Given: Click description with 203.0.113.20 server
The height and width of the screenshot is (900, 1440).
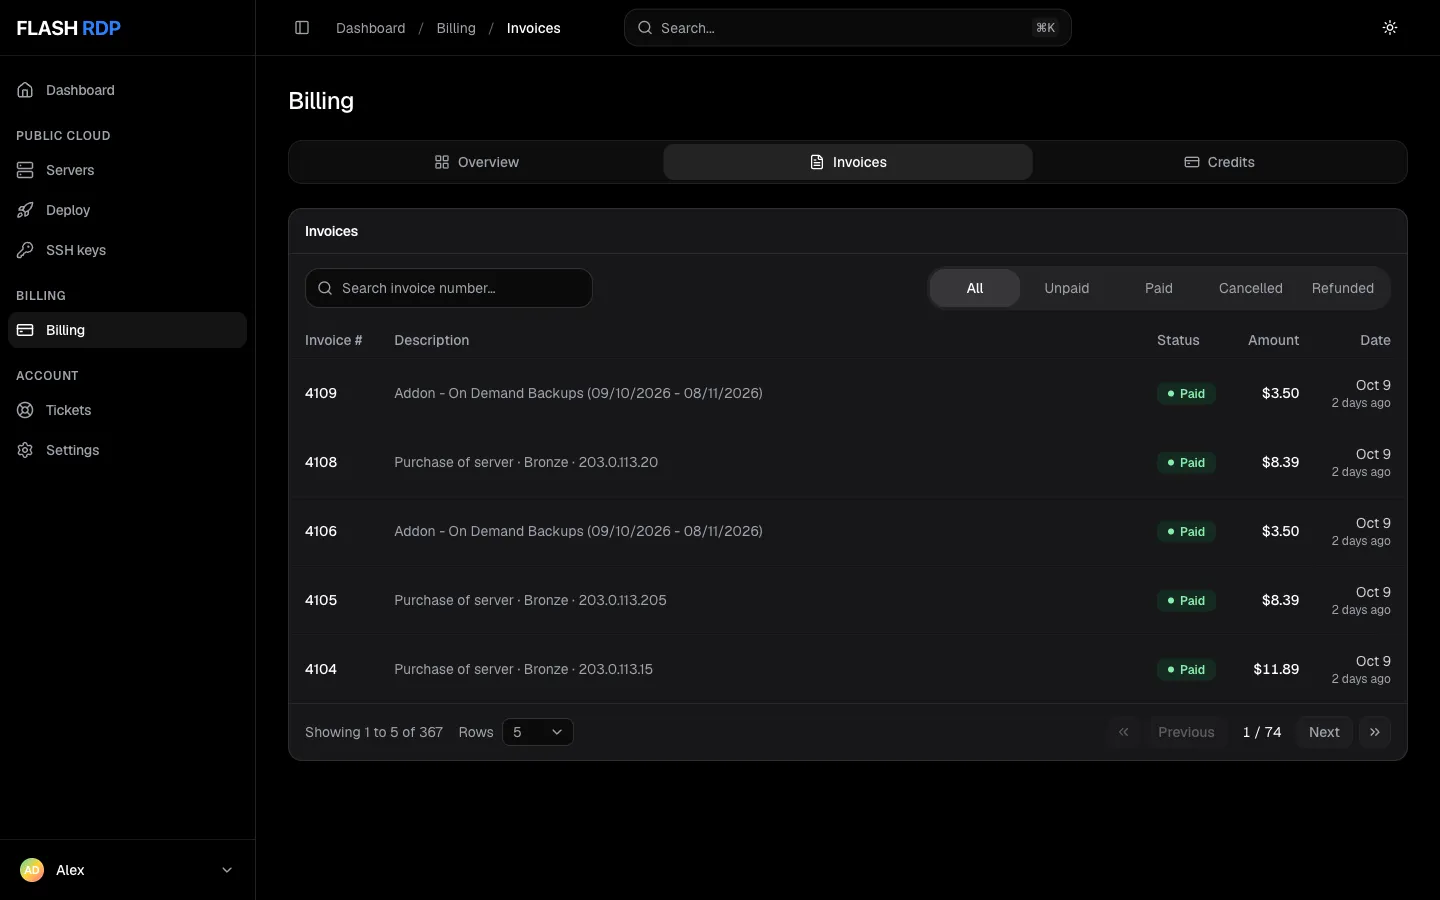Looking at the screenshot, I should (526, 463).
